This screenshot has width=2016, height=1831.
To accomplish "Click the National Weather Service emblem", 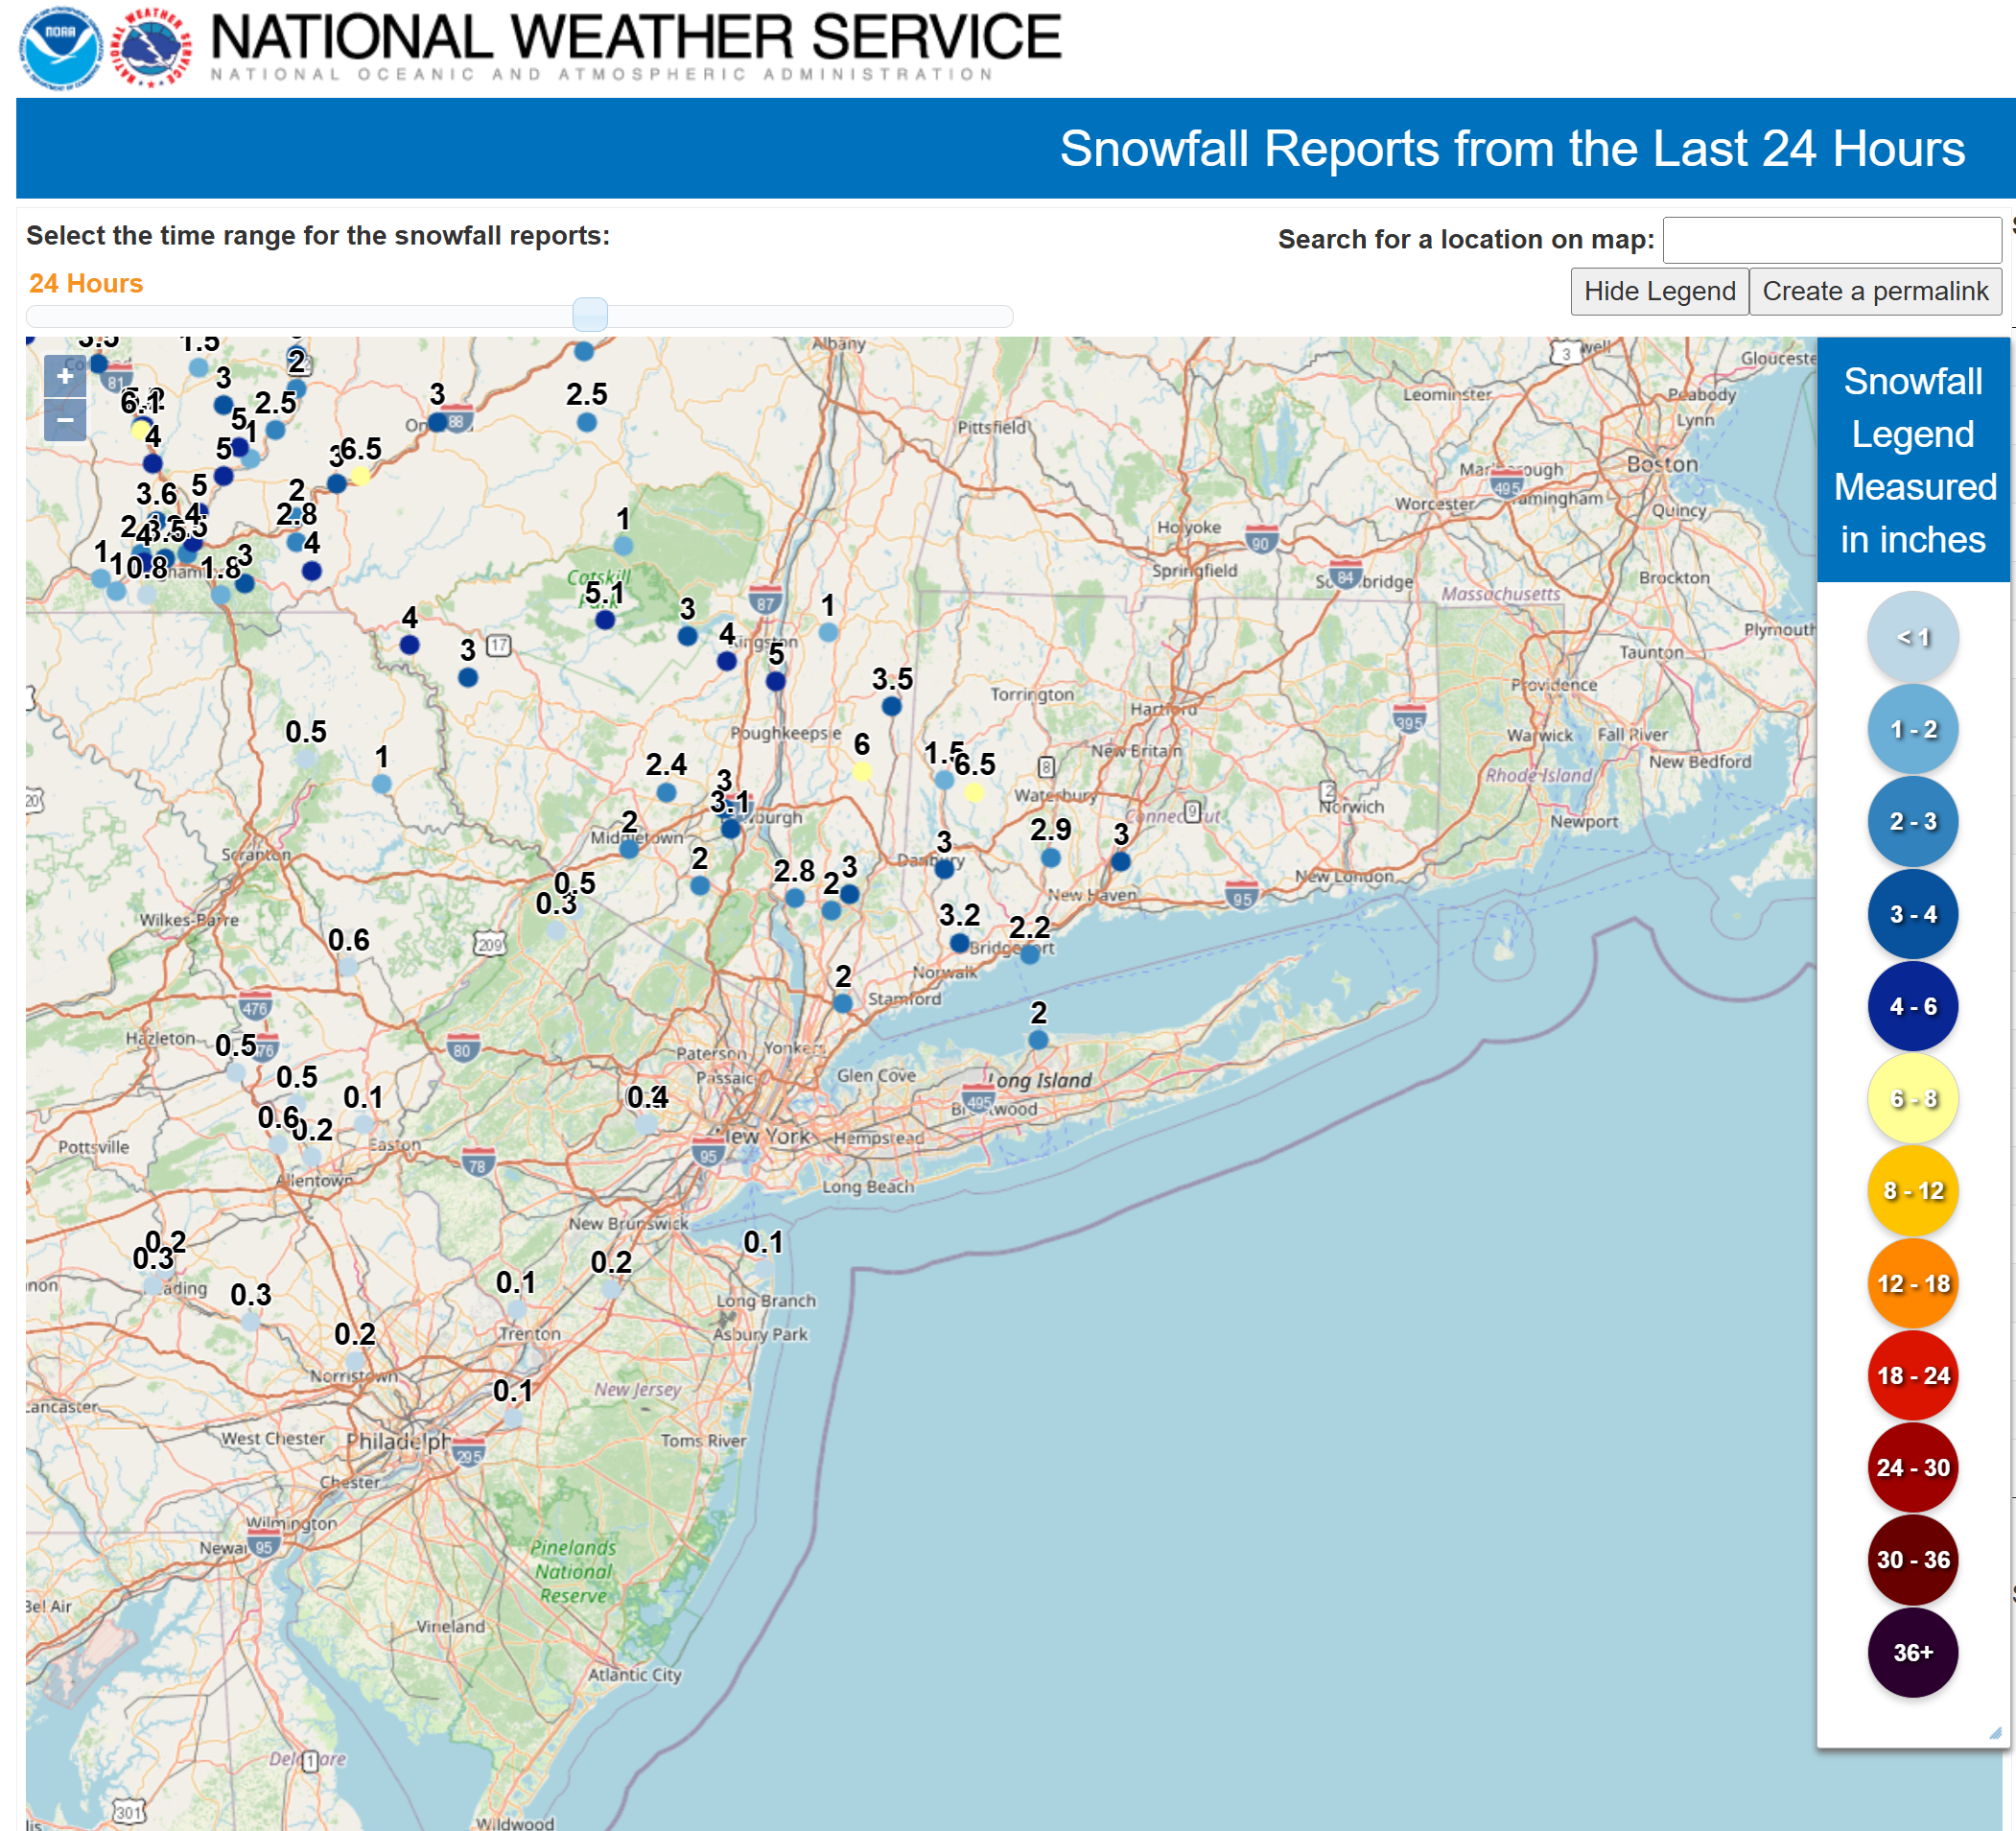I will coord(151,47).
